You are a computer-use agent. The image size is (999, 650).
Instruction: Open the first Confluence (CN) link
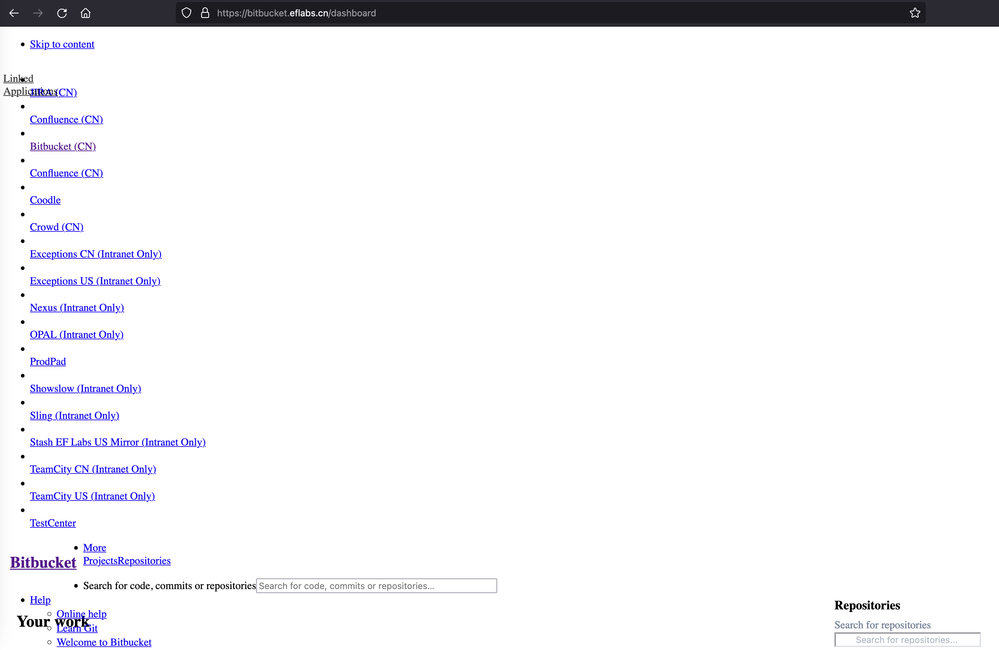pyautogui.click(x=66, y=119)
